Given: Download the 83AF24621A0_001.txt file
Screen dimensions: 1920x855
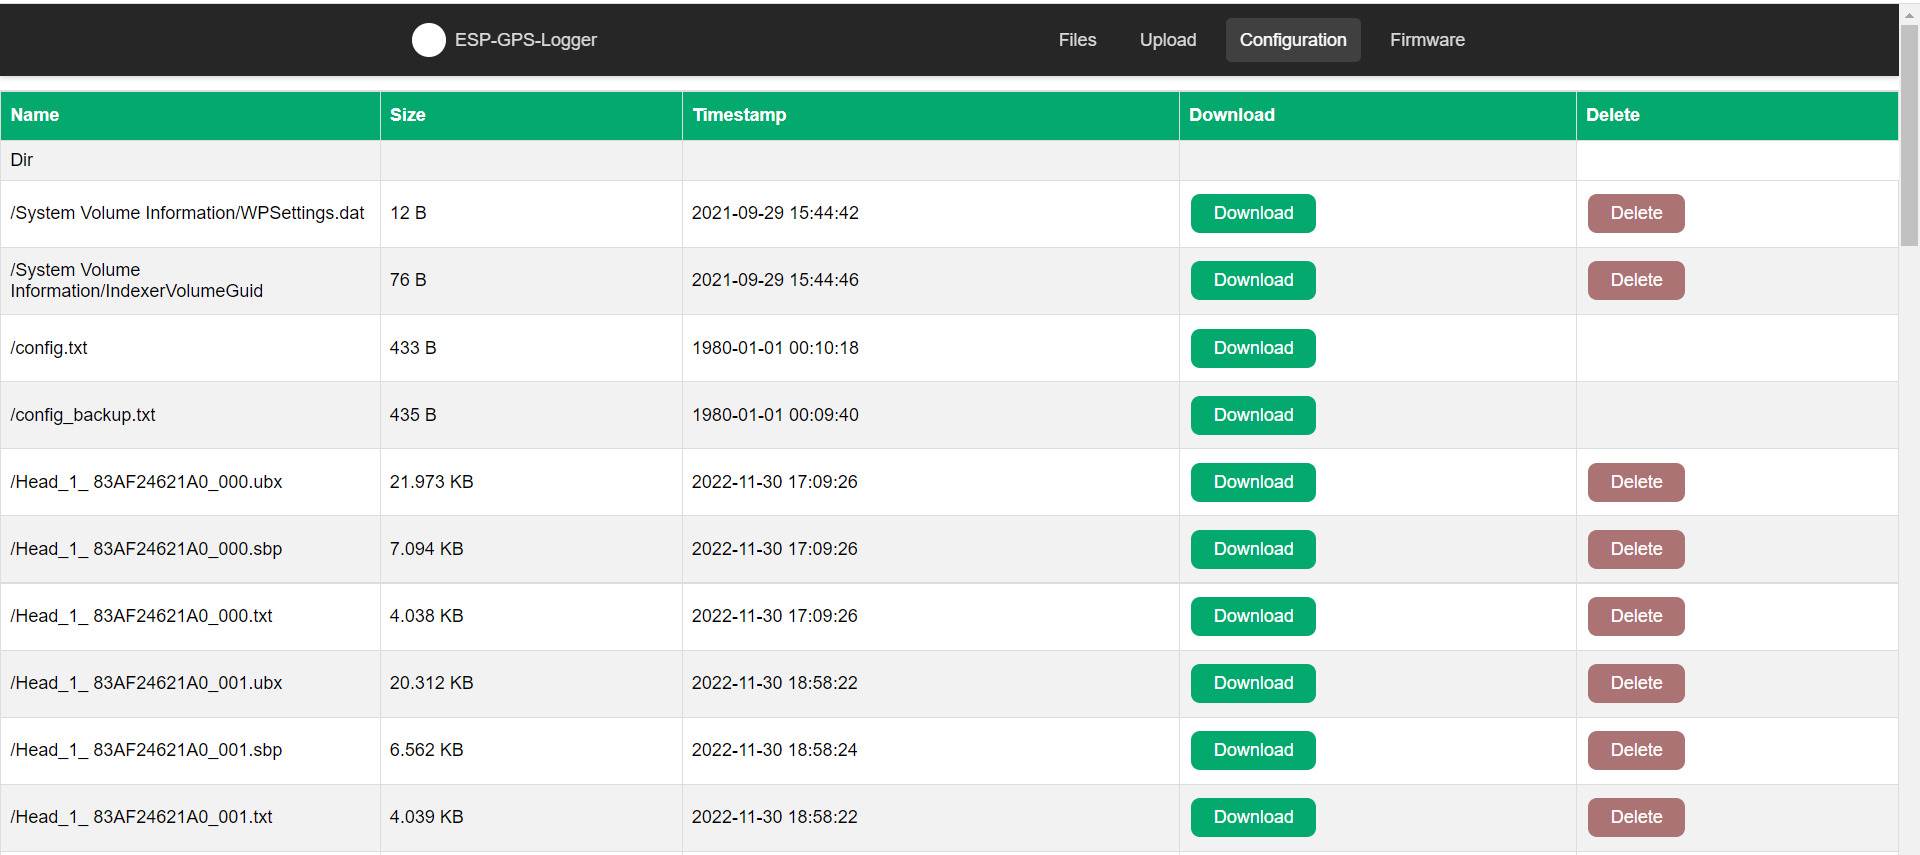Looking at the screenshot, I should [x=1252, y=817].
